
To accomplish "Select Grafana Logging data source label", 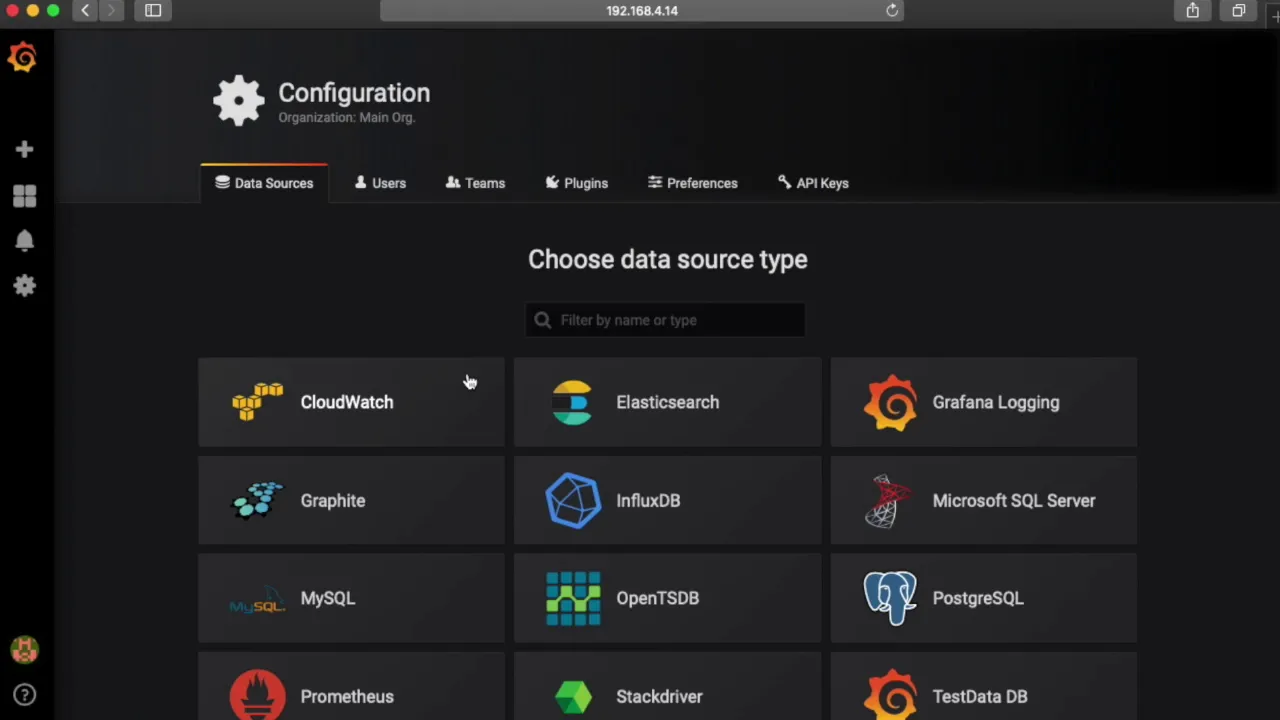I will coord(995,403).
